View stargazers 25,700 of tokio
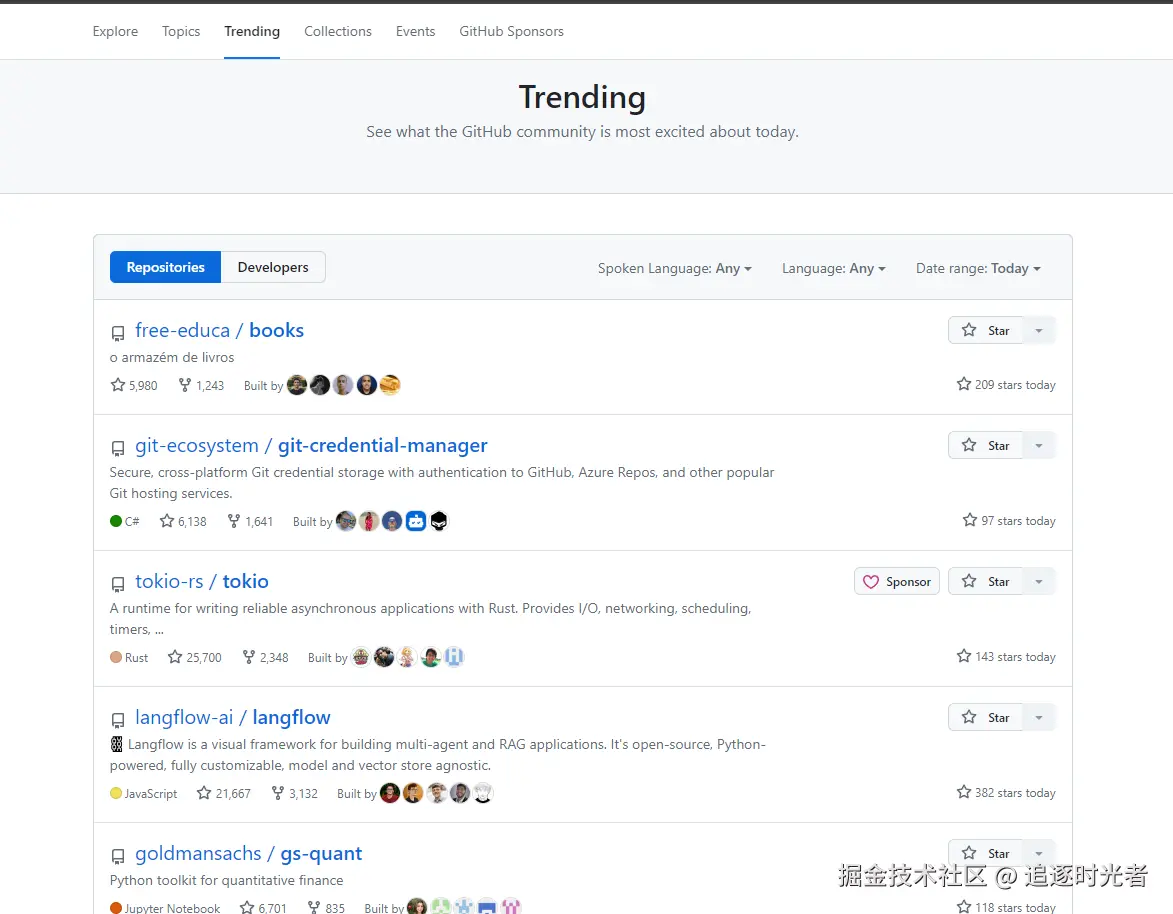This screenshot has height=914, width=1173. pyautogui.click(x=195, y=657)
